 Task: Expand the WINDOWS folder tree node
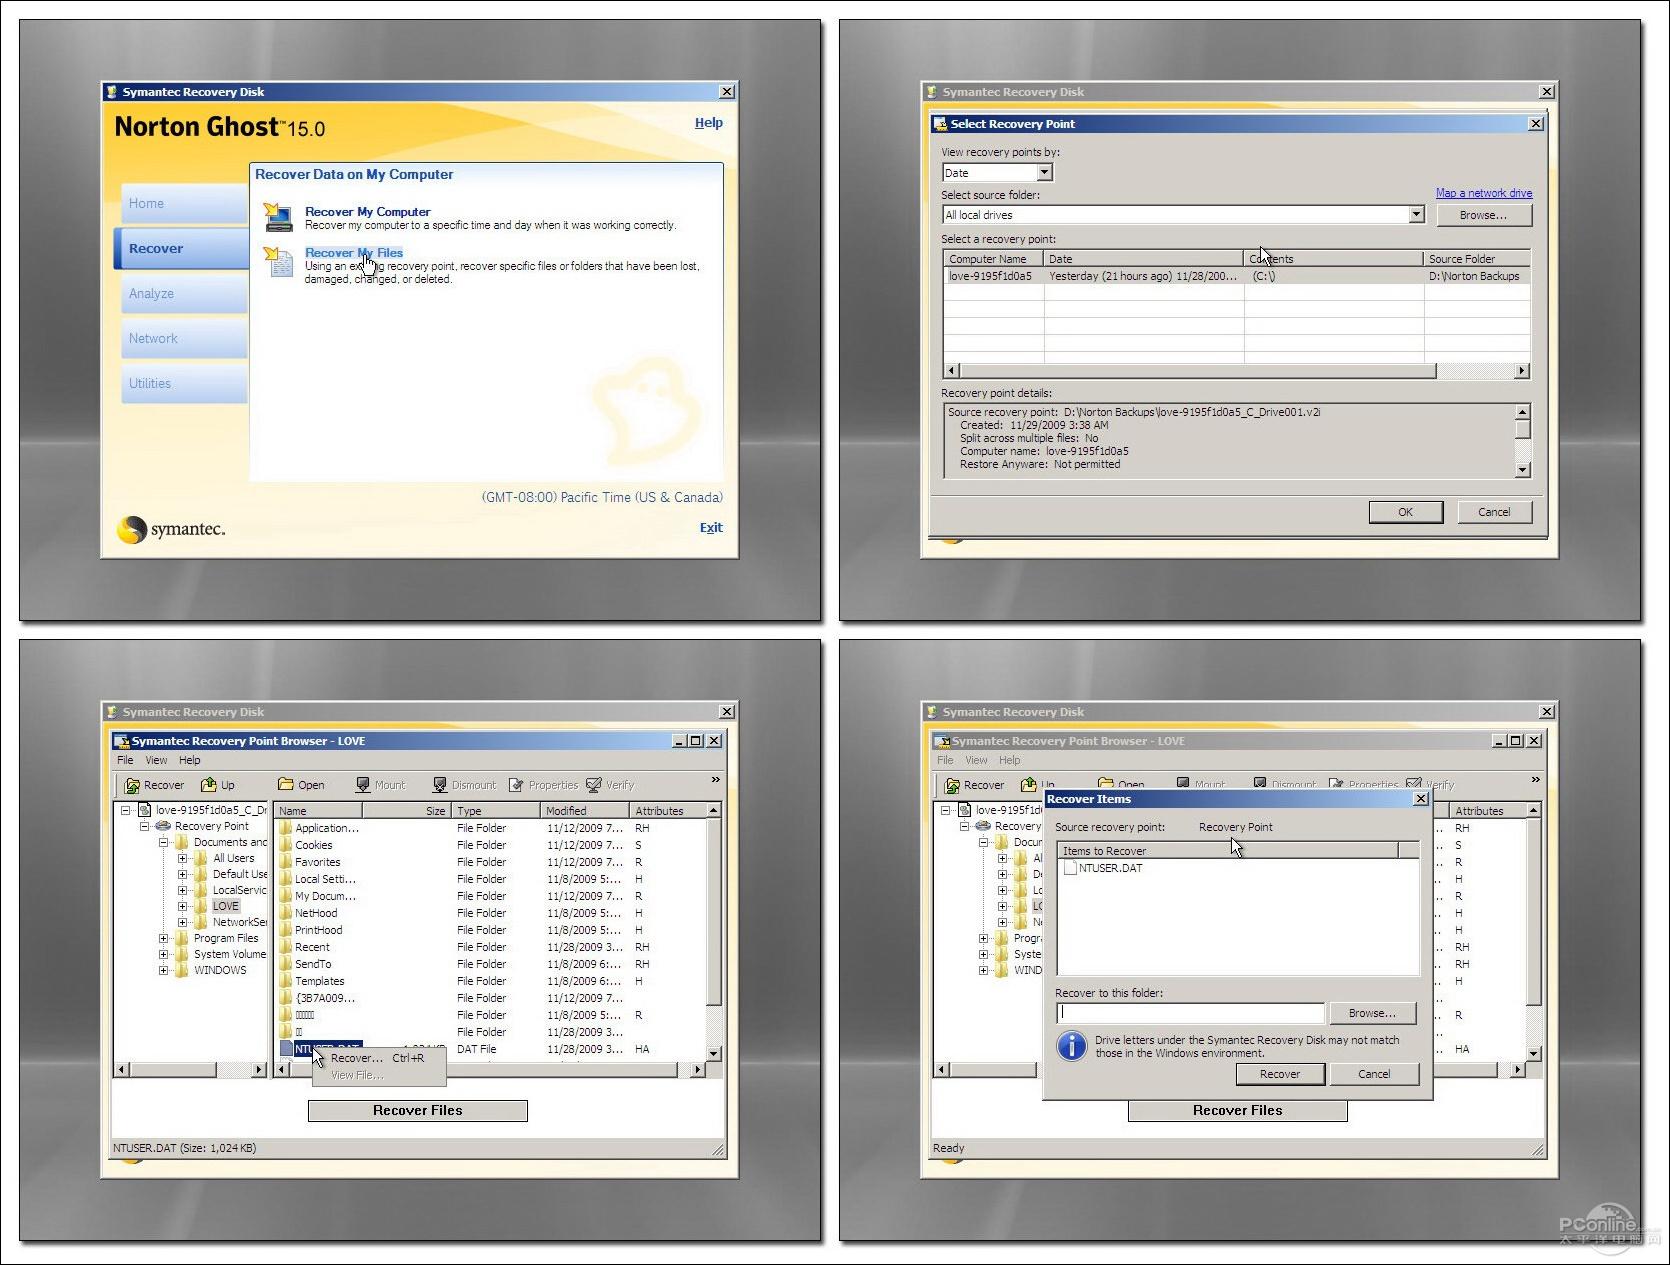click(163, 970)
